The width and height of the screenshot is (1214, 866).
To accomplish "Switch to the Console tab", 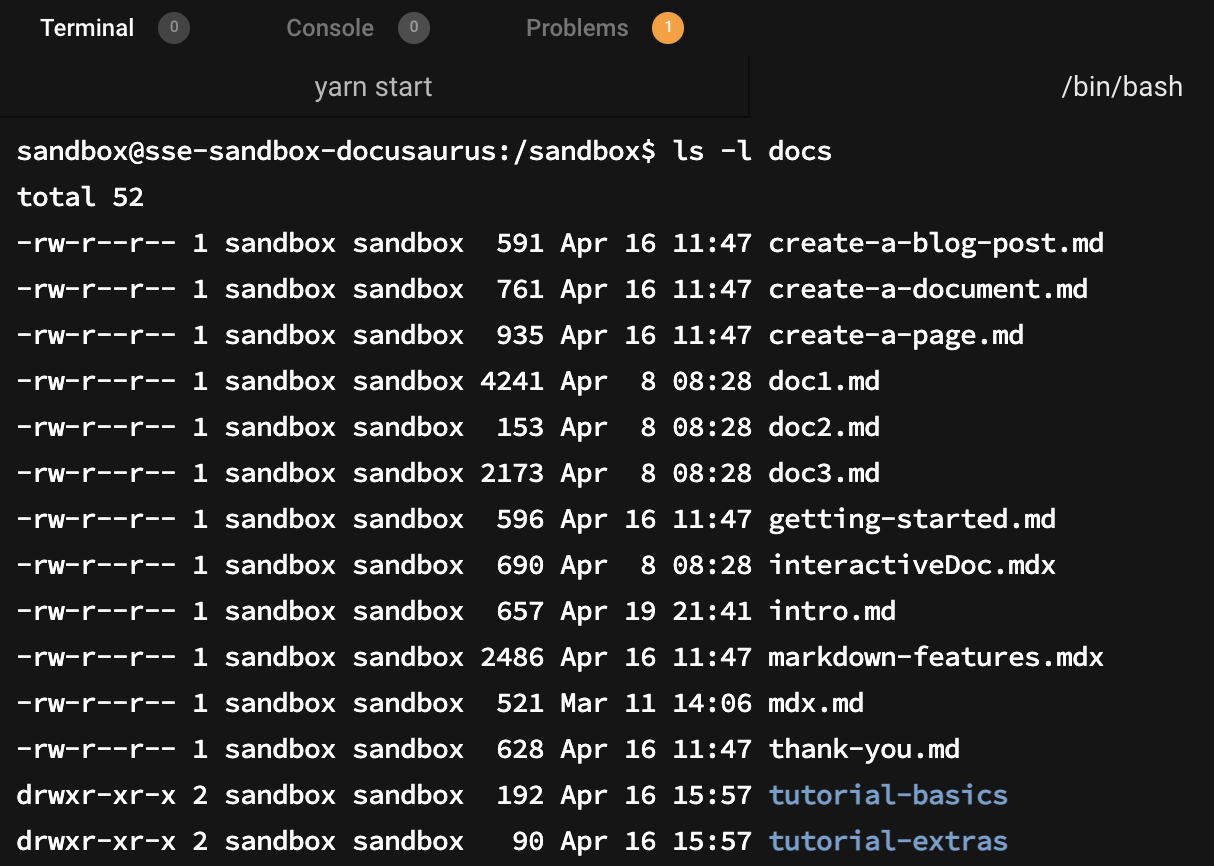I will (x=330, y=28).
